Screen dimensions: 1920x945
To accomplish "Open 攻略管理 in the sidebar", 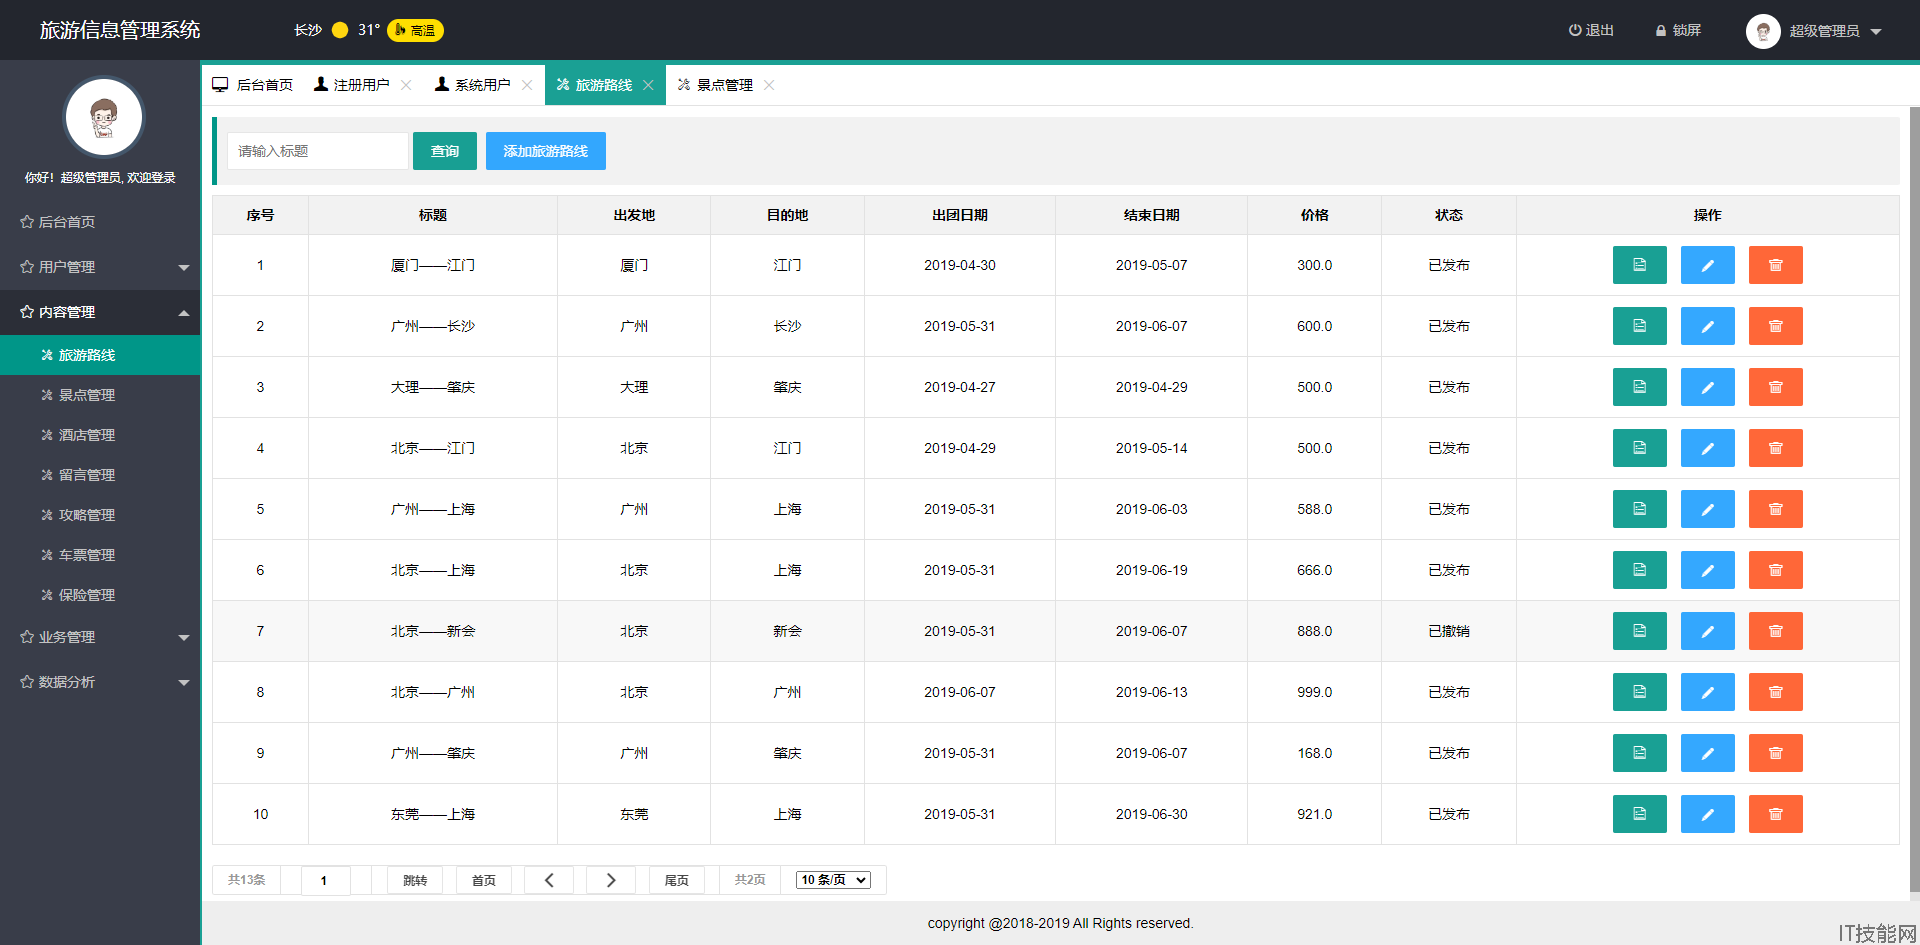I will pyautogui.click(x=100, y=515).
